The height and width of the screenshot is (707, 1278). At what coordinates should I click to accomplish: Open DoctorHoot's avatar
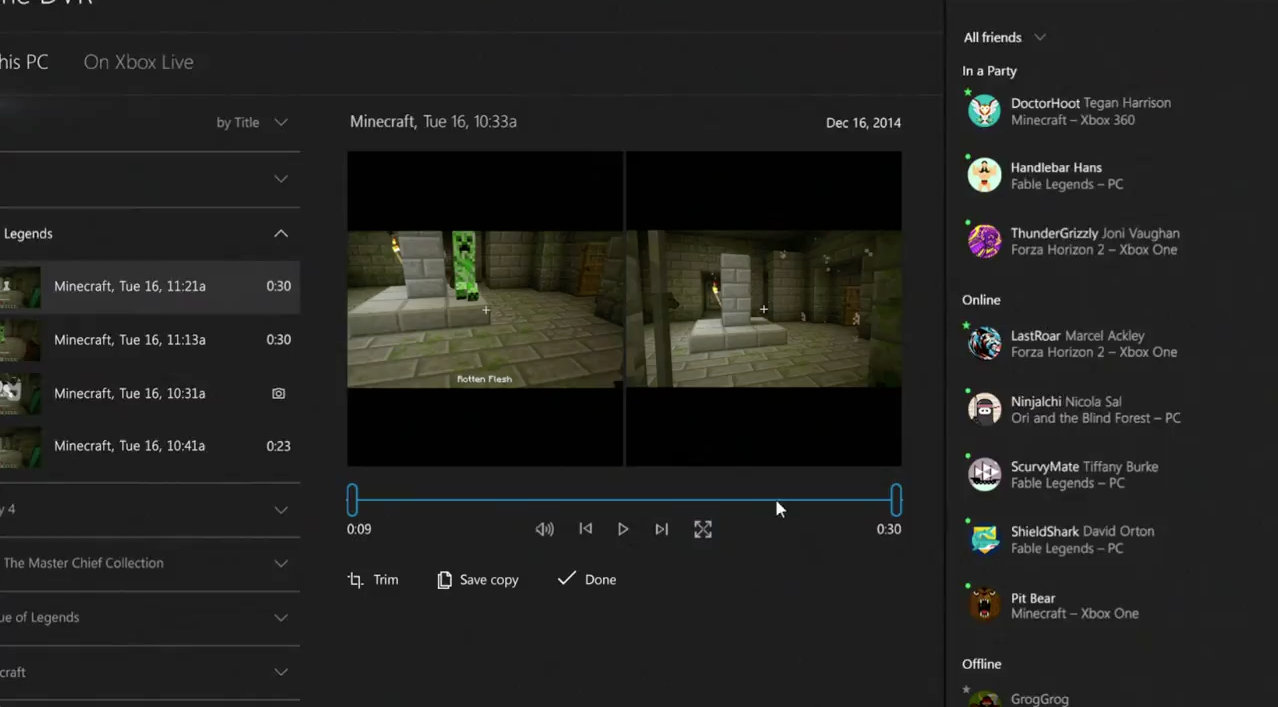[985, 111]
